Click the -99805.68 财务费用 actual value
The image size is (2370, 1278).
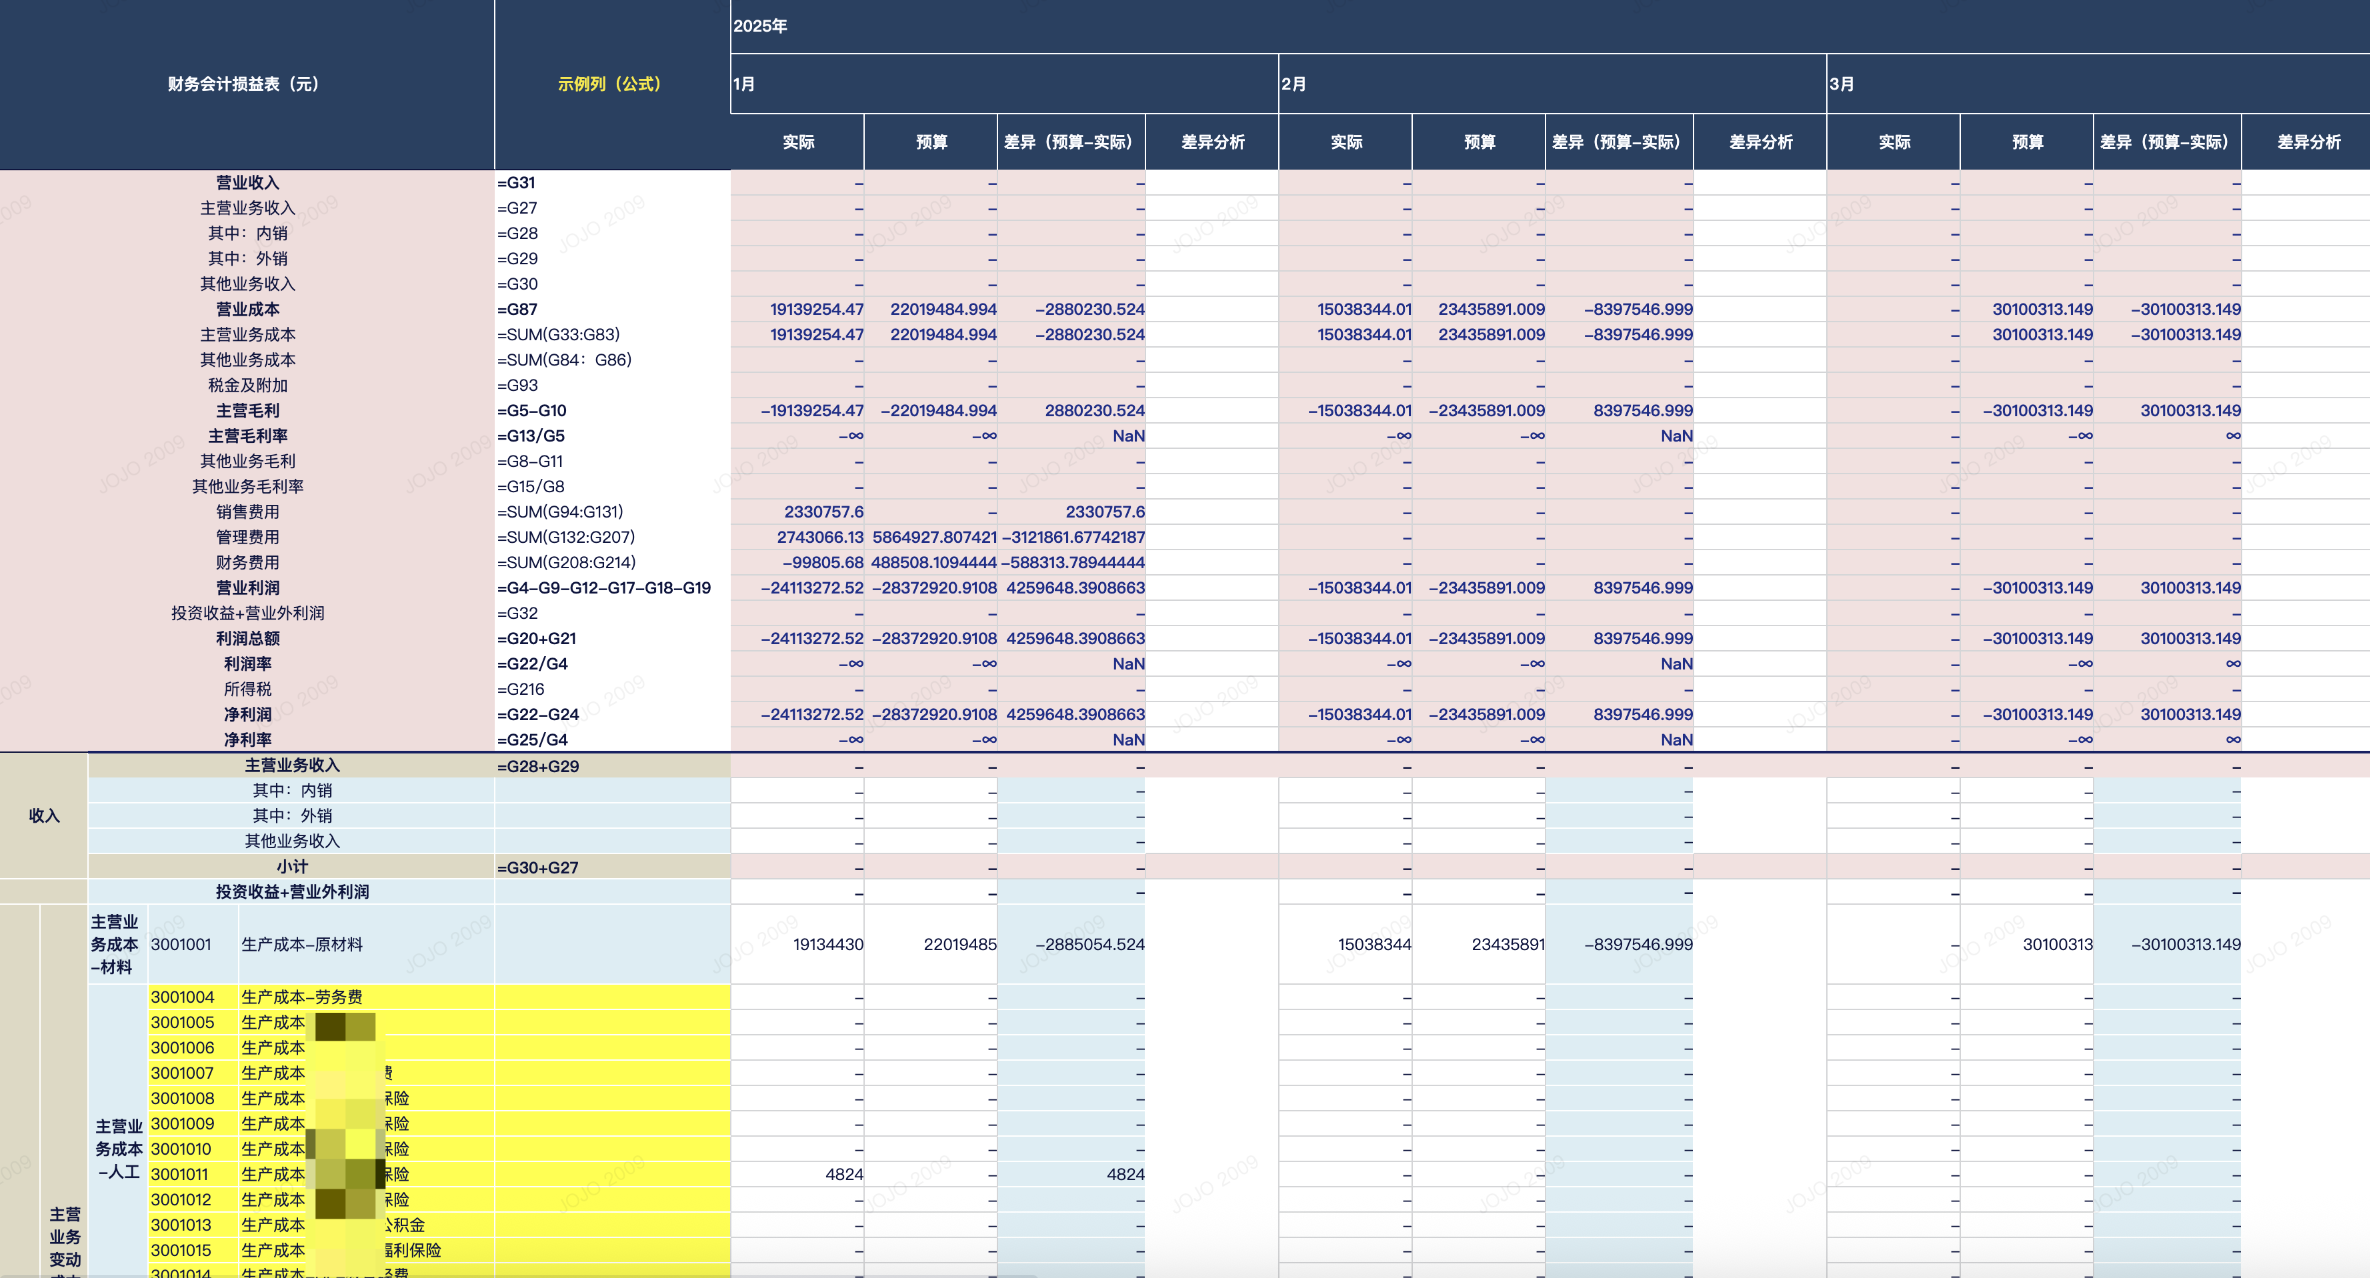(x=822, y=562)
